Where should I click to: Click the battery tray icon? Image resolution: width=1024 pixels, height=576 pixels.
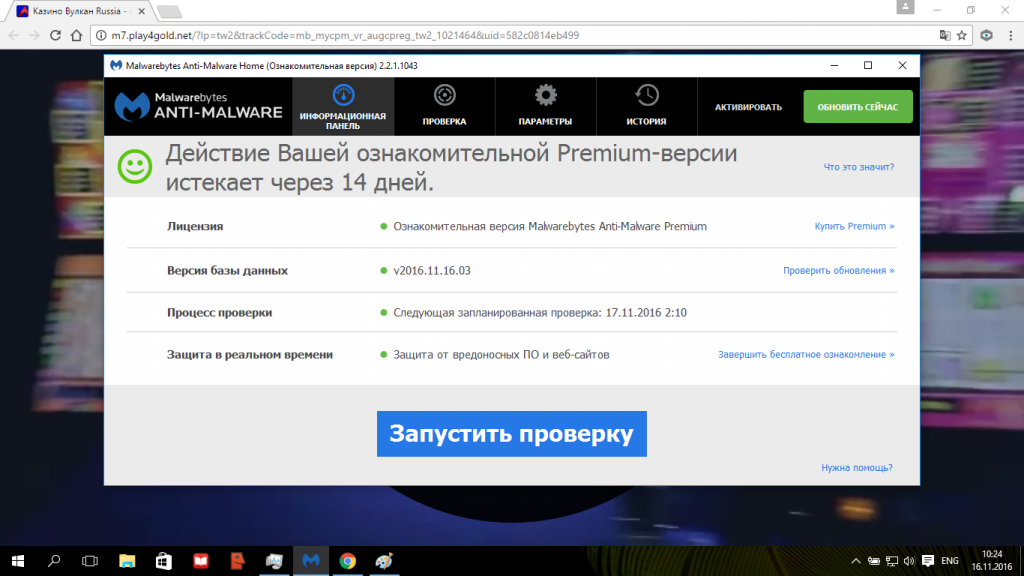pos(874,561)
